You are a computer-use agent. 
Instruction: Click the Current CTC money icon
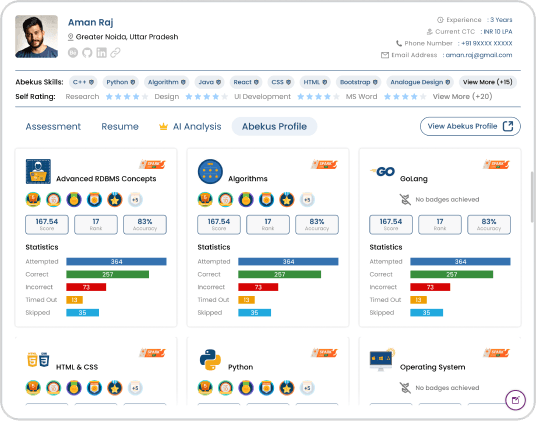coord(430,32)
